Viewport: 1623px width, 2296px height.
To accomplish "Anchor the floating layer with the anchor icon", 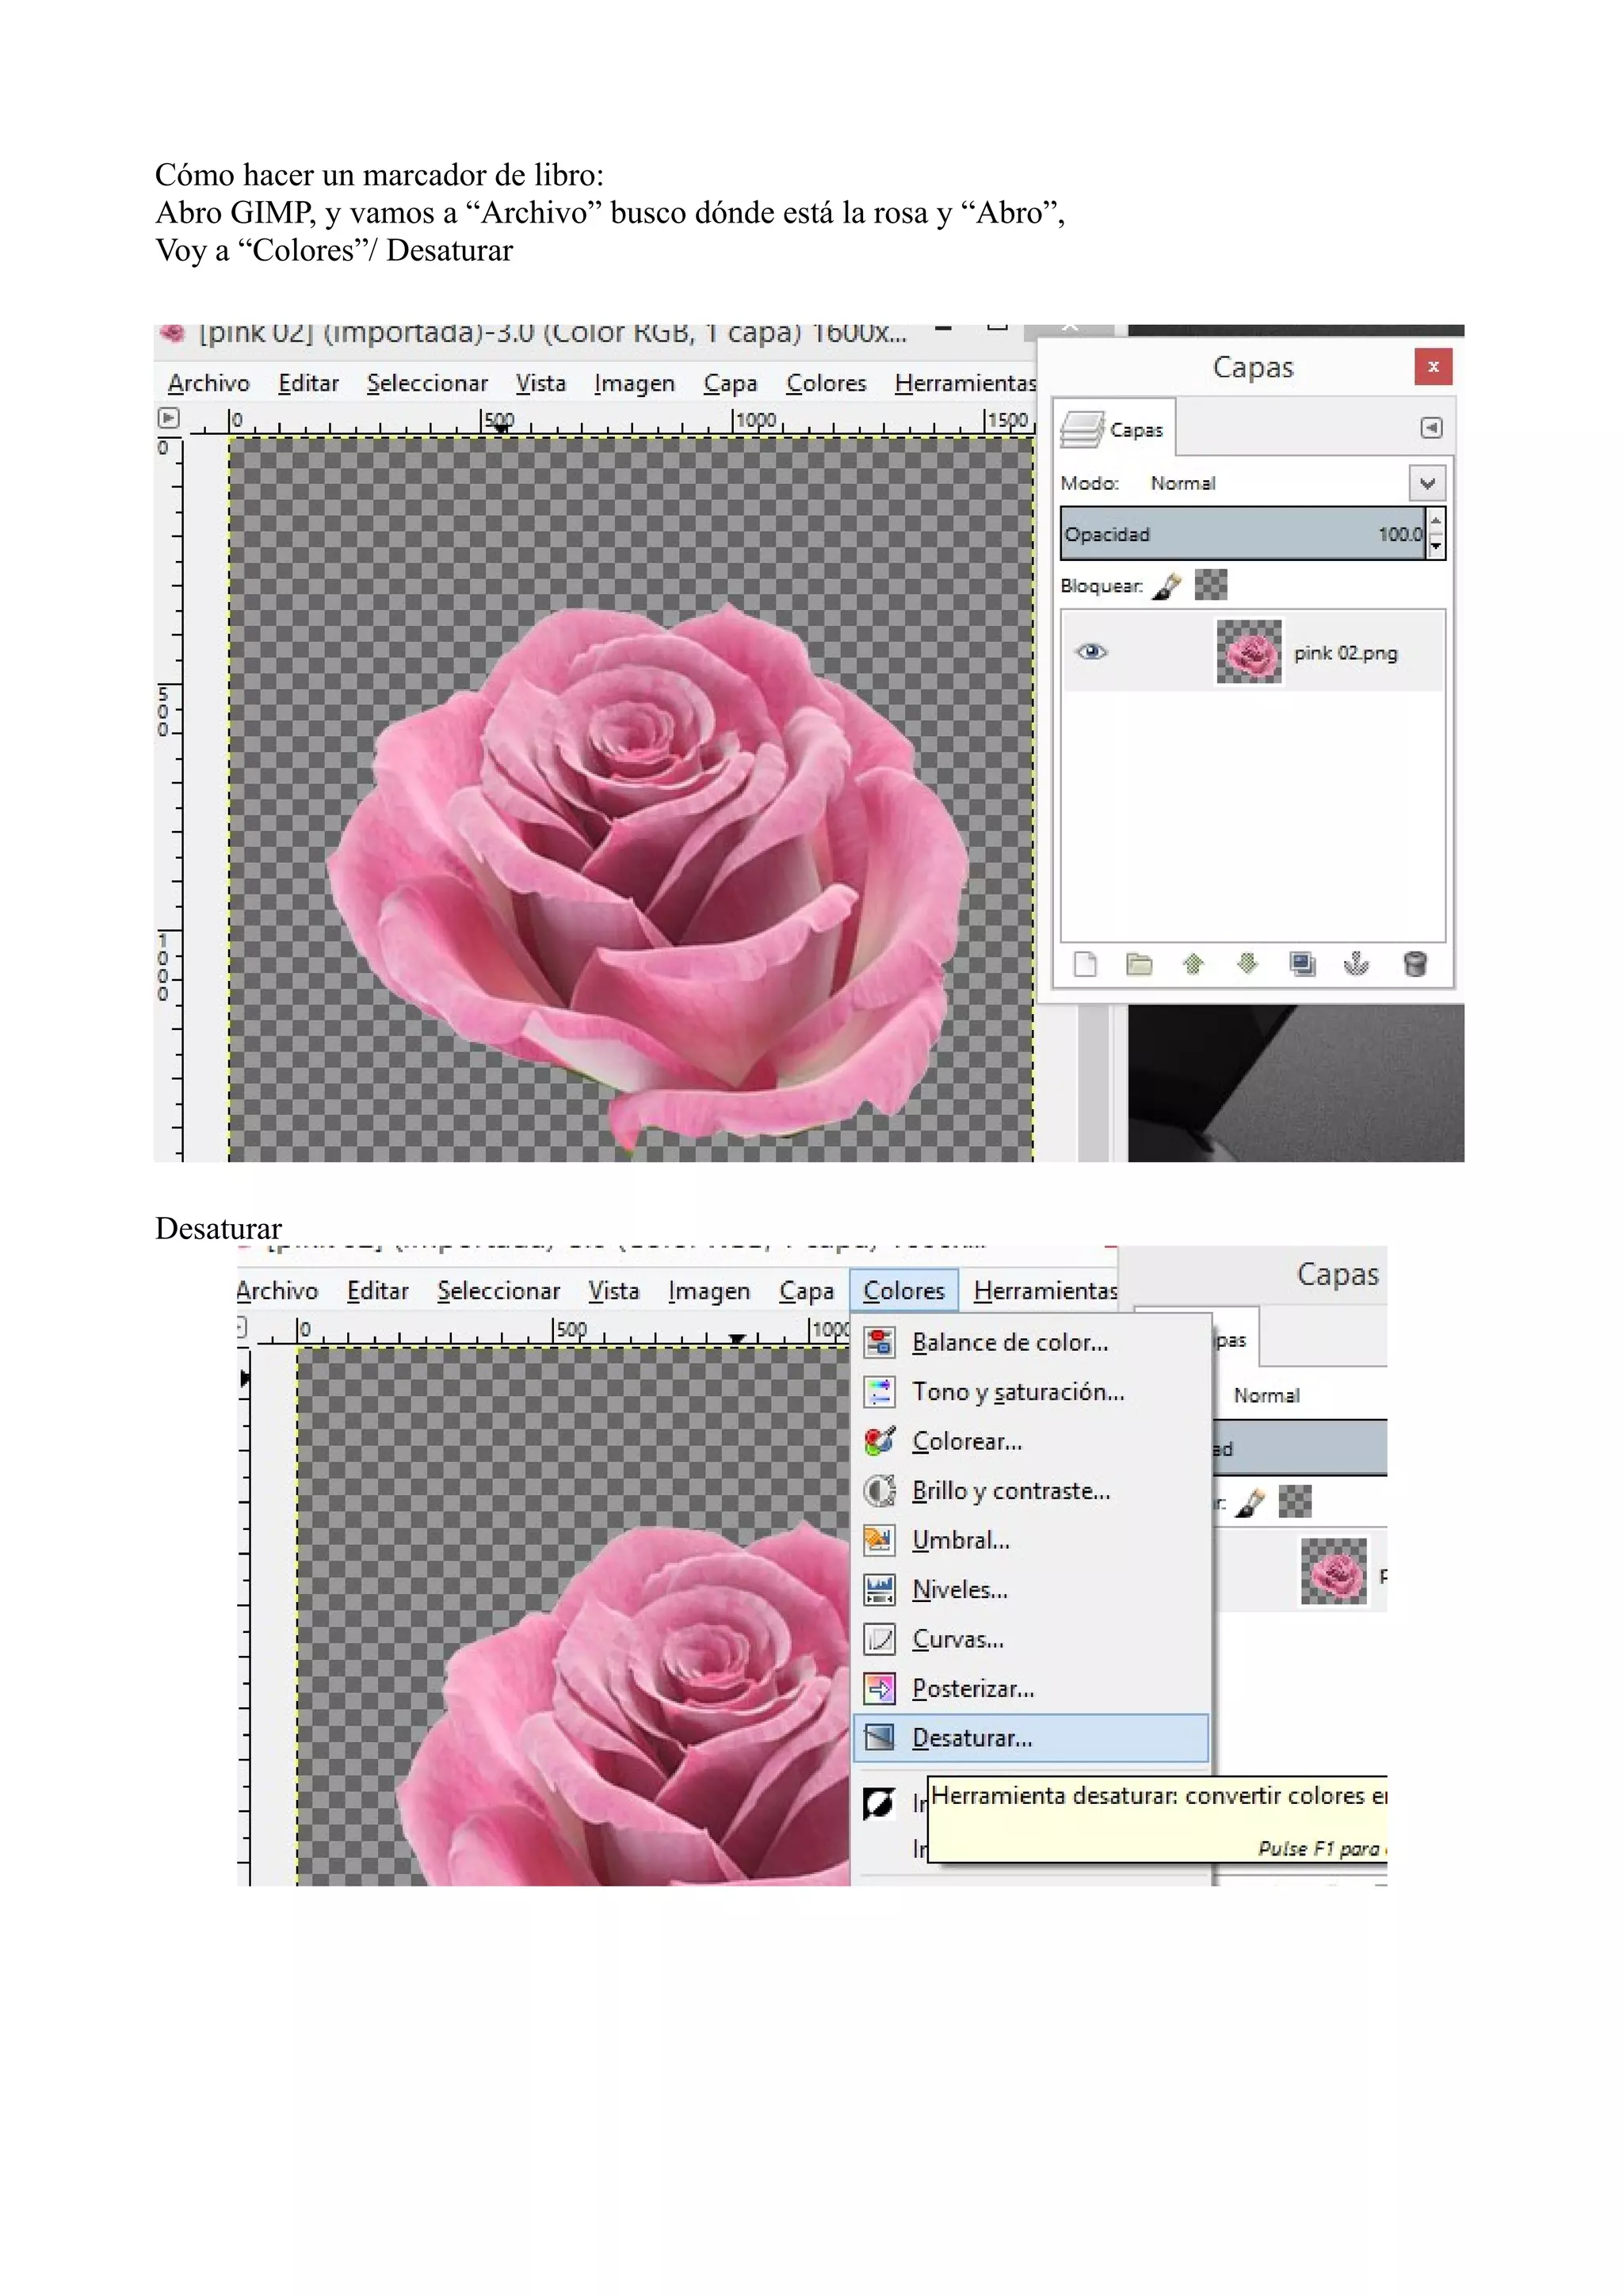I will point(1356,964).
